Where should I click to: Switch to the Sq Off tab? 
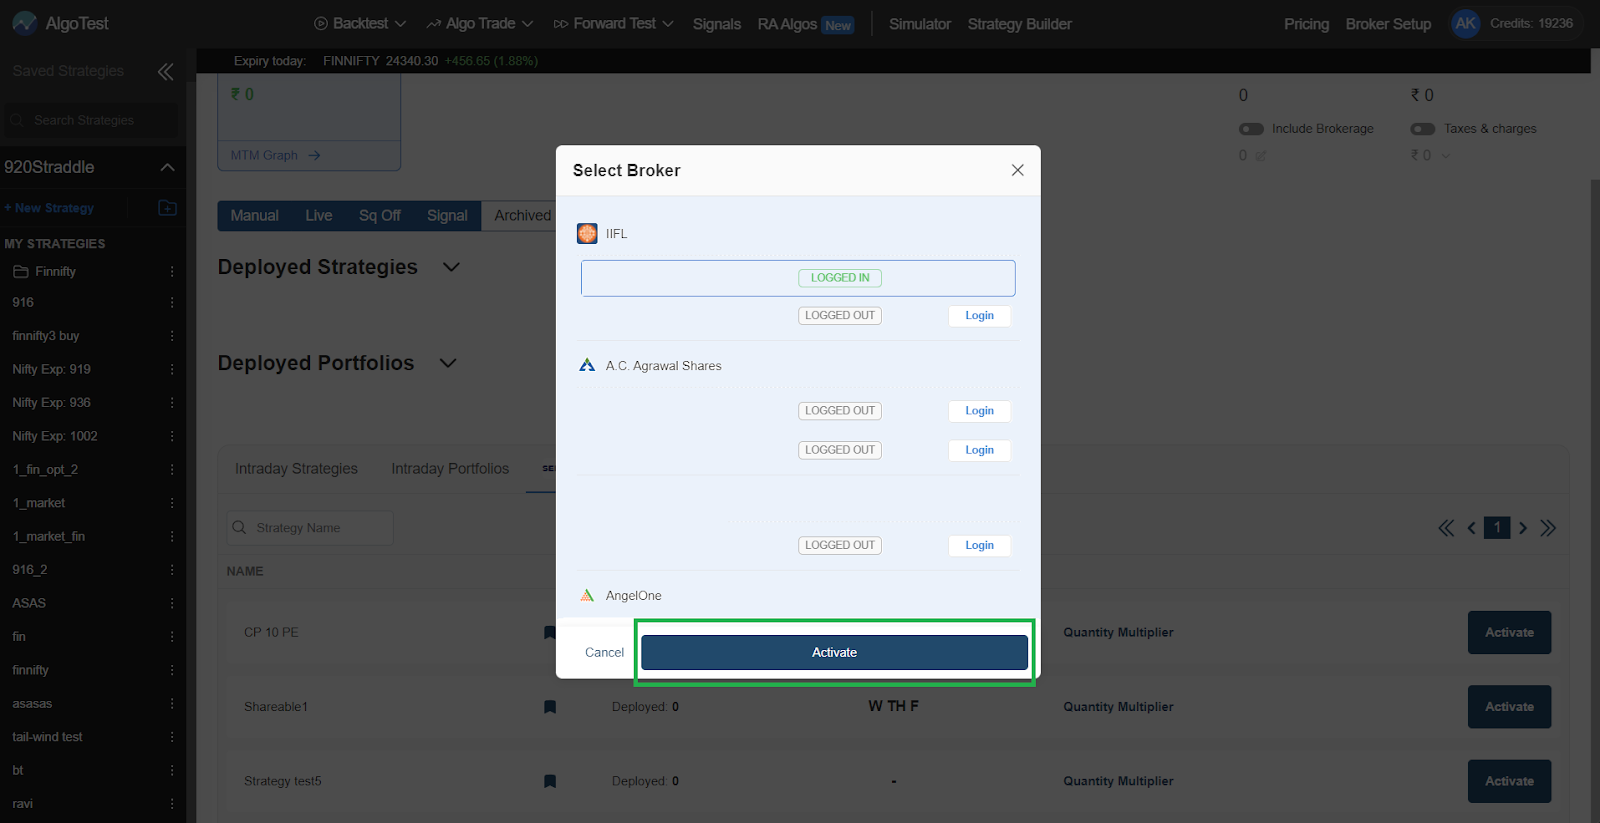click(x=380, y=216)
